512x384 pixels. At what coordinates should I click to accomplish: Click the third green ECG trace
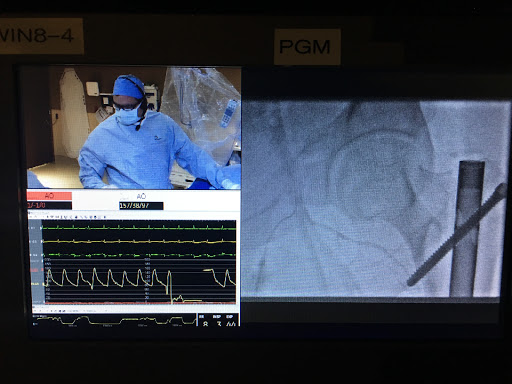(x=139, y=255)
